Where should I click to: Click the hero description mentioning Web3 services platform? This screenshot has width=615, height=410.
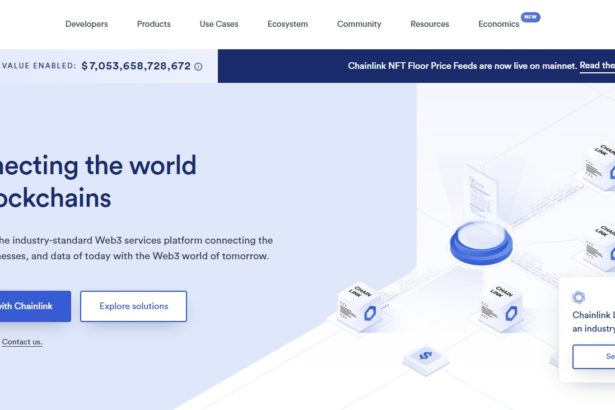136,248
